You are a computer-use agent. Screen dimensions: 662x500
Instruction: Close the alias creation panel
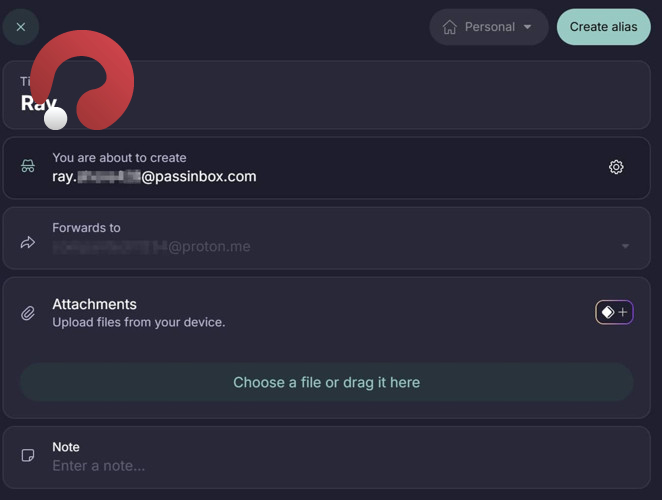point(21,27)
